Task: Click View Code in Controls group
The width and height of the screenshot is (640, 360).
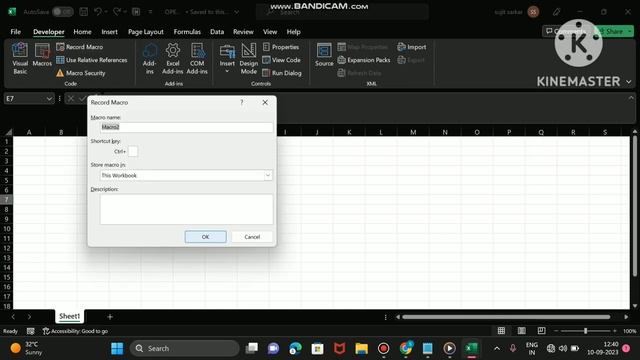Action: 281,60
